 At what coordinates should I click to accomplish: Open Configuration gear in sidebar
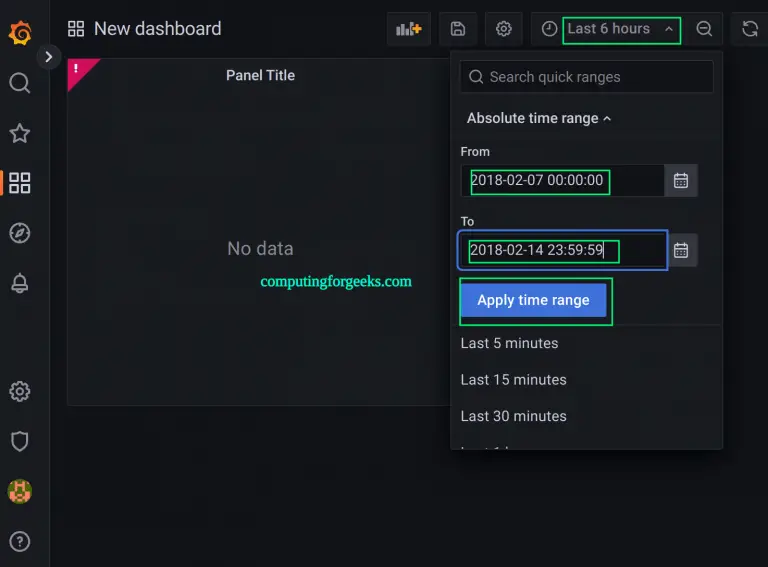pos(20,391)
